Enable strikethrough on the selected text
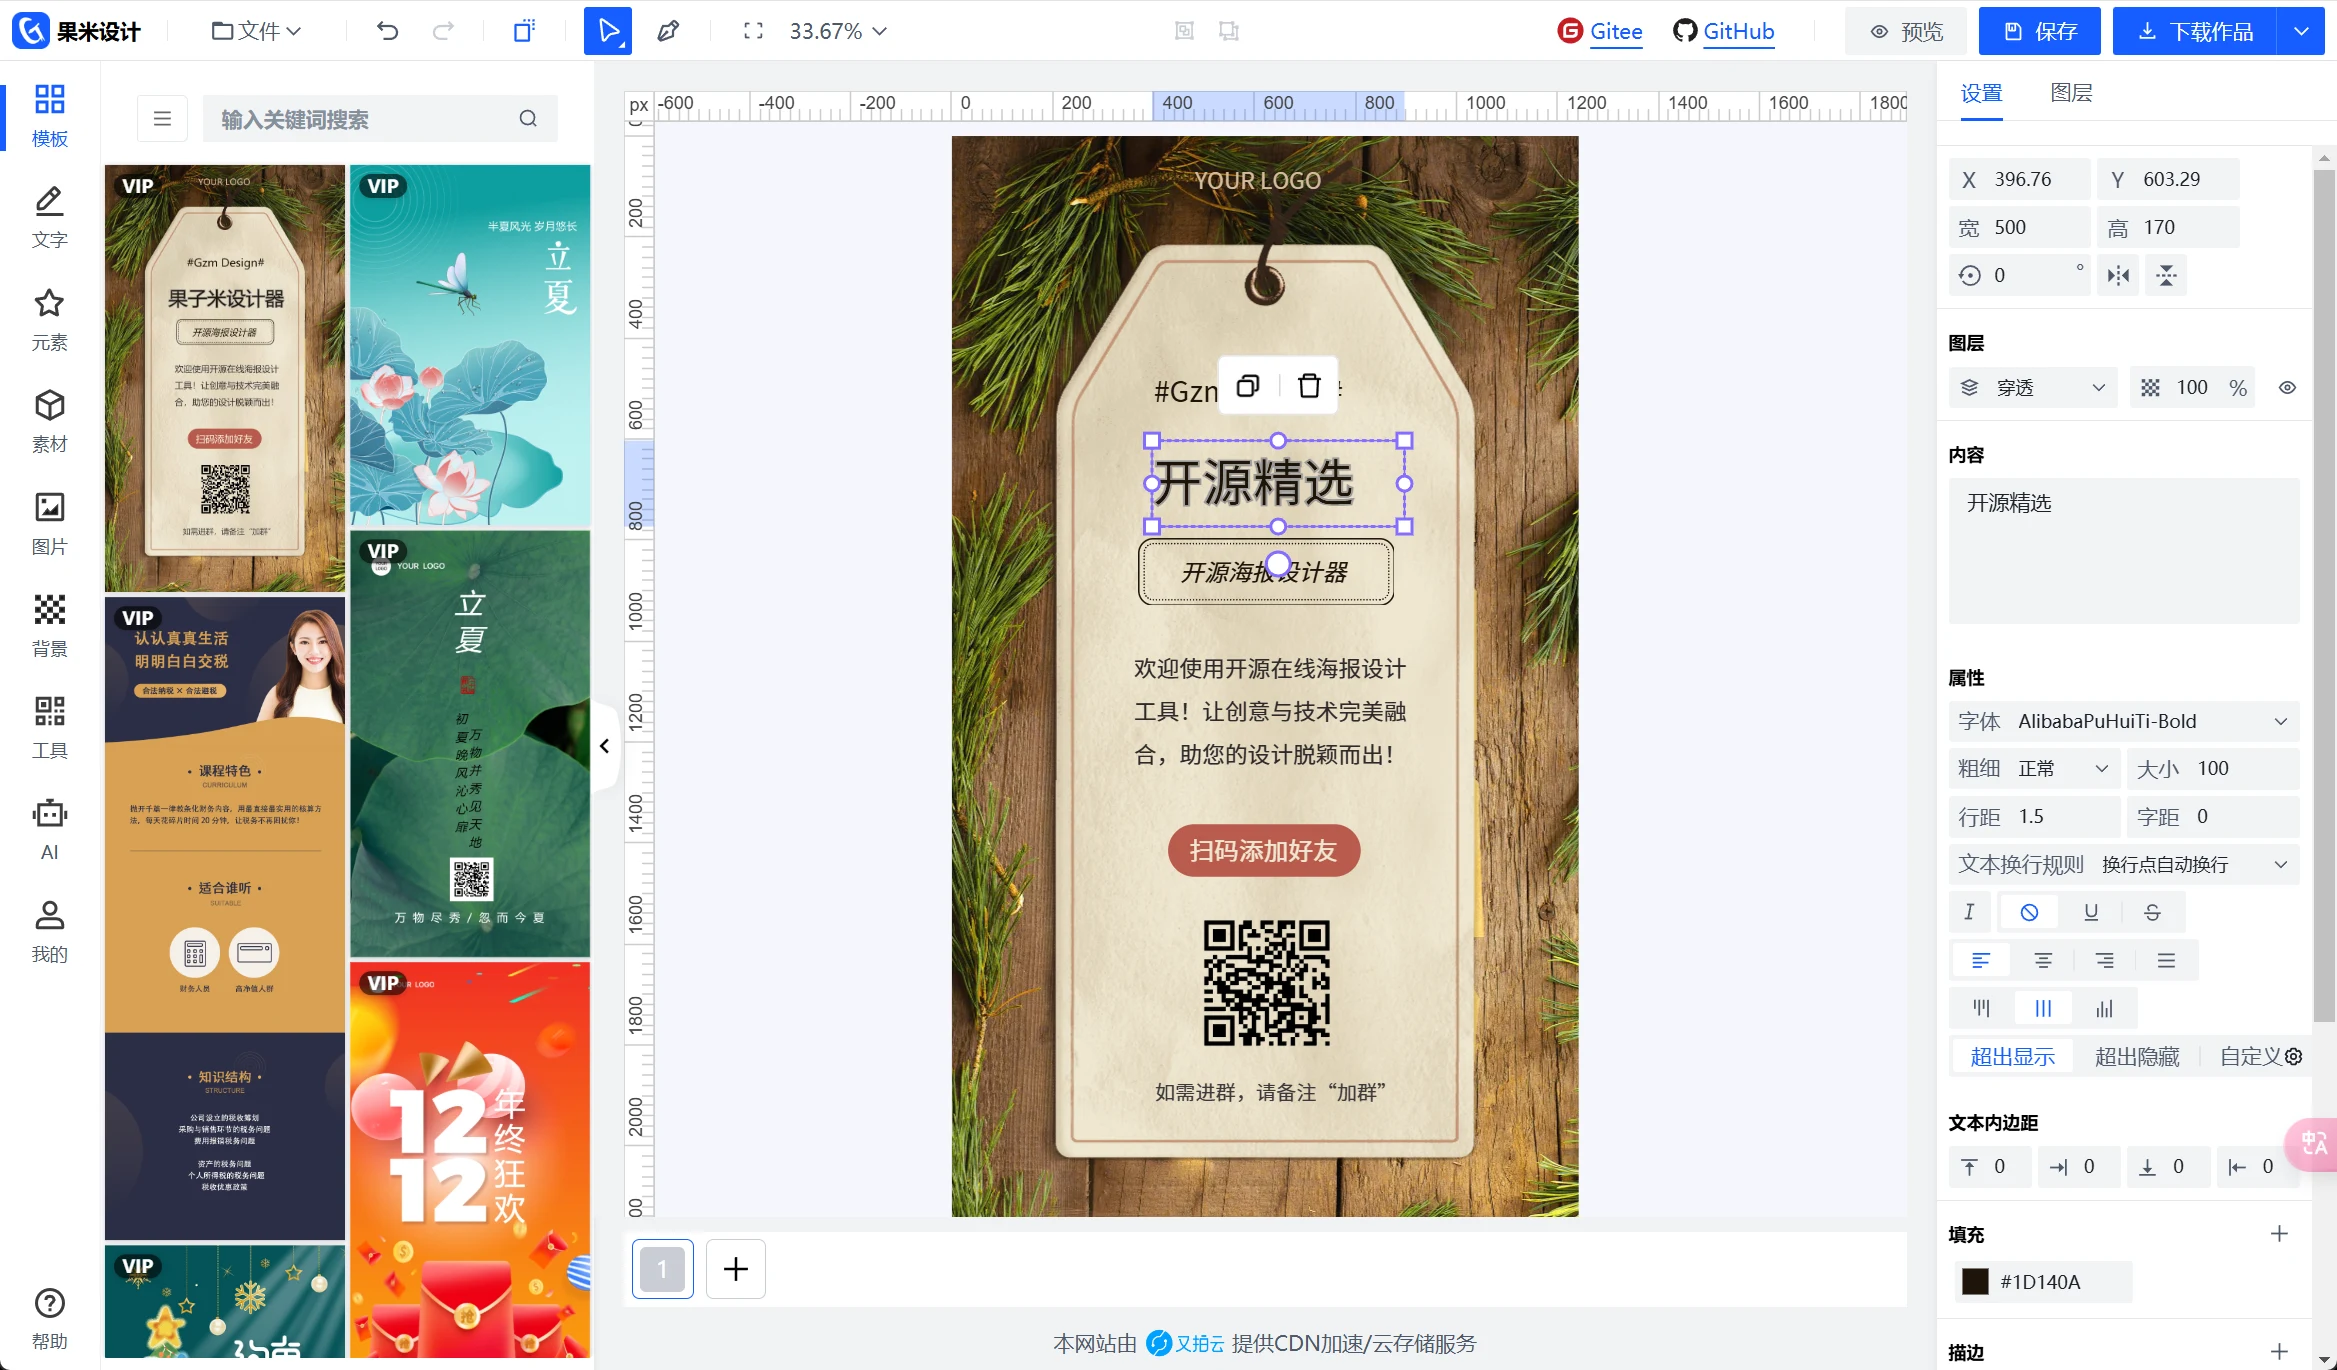Screen dimensions: 2337x1370 (2153, 912)
